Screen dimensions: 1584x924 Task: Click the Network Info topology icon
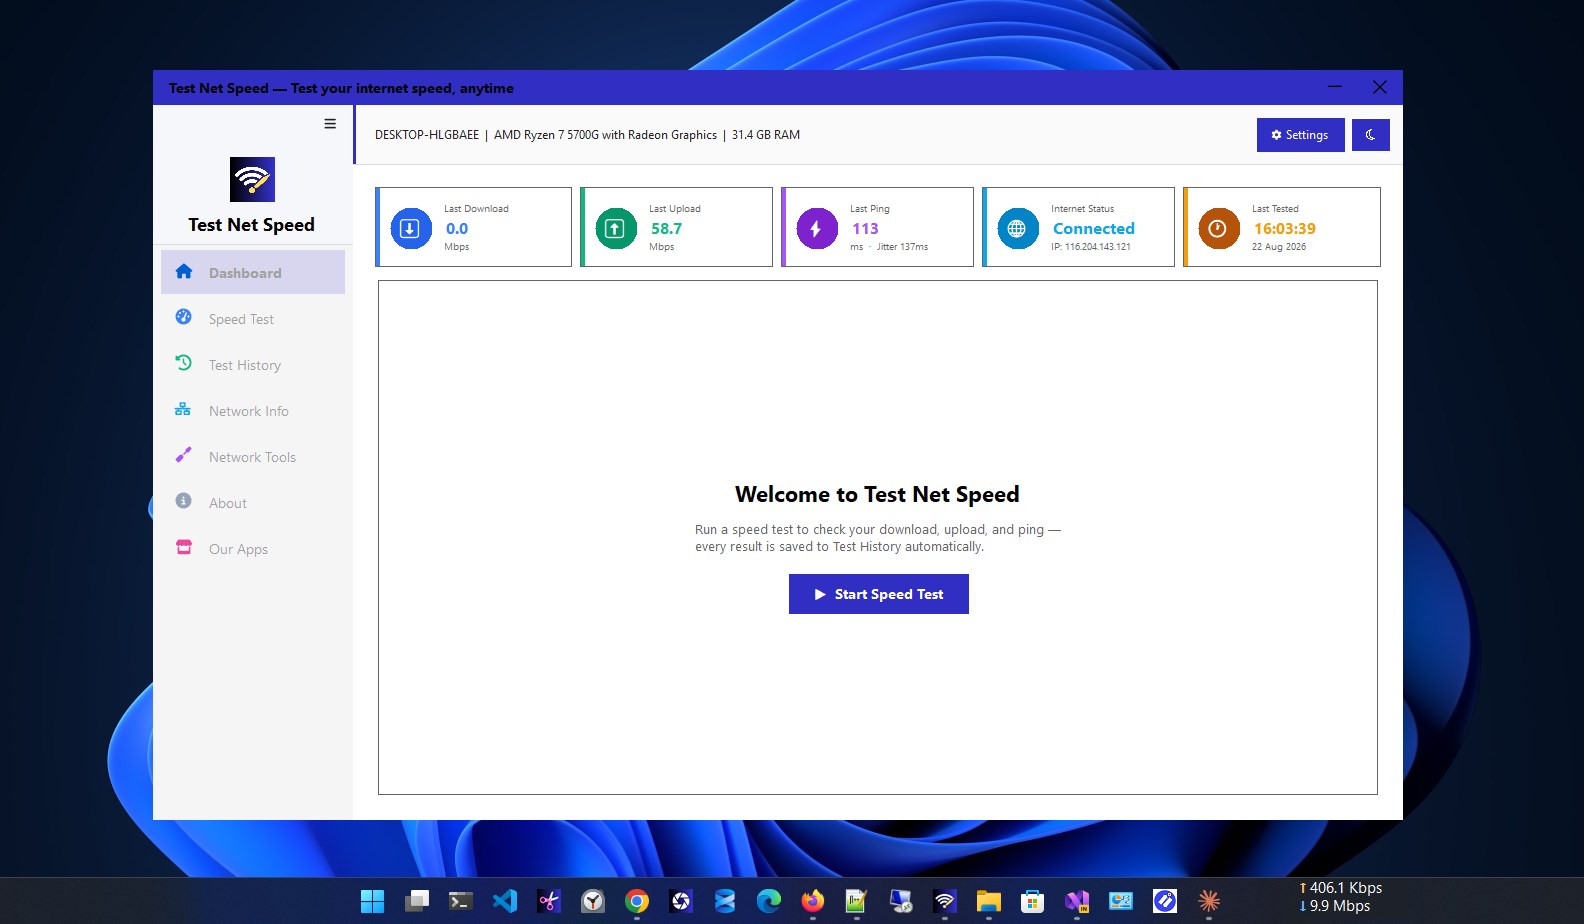click(183, 409)
